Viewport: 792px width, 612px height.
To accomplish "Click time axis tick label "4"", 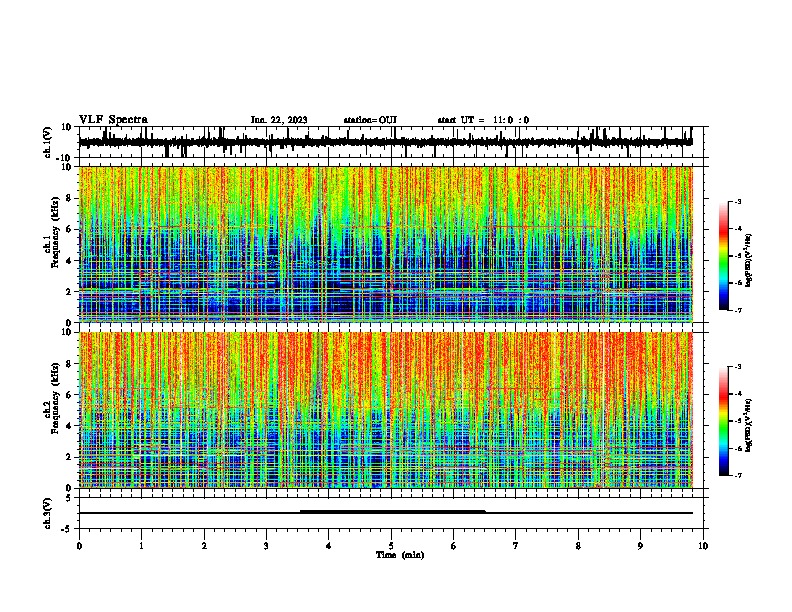I will pos(329,546).
